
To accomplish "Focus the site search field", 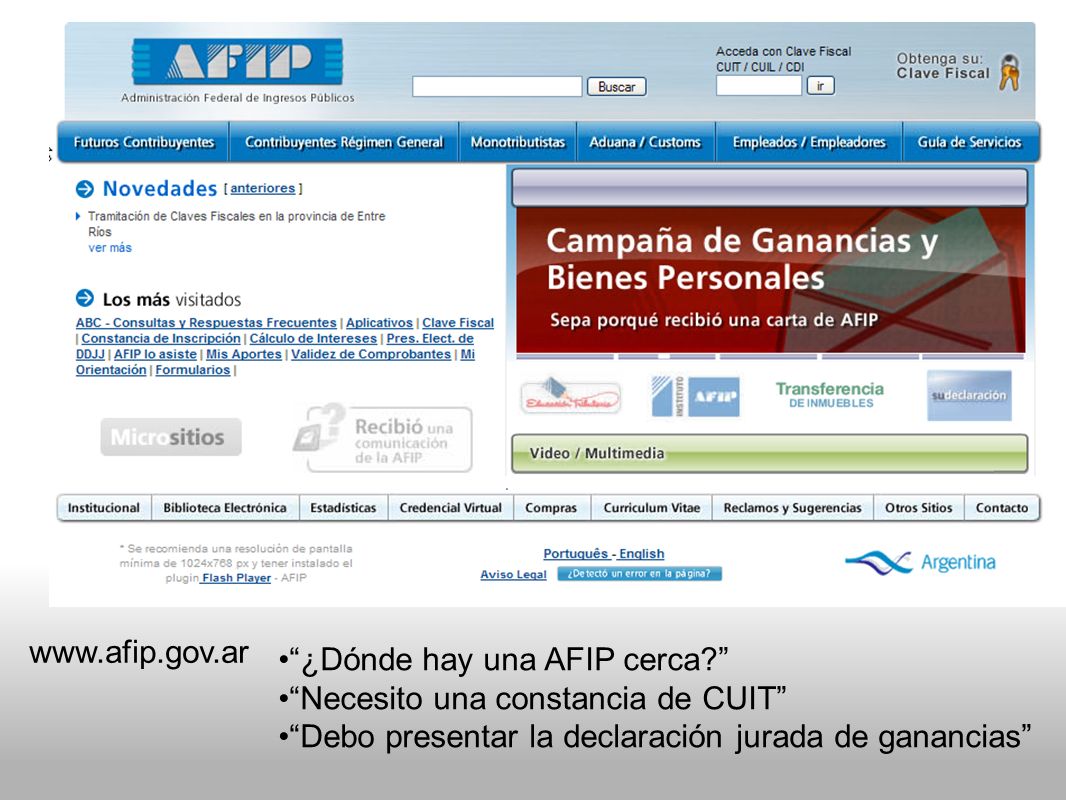I will click(x=497, y=86).
